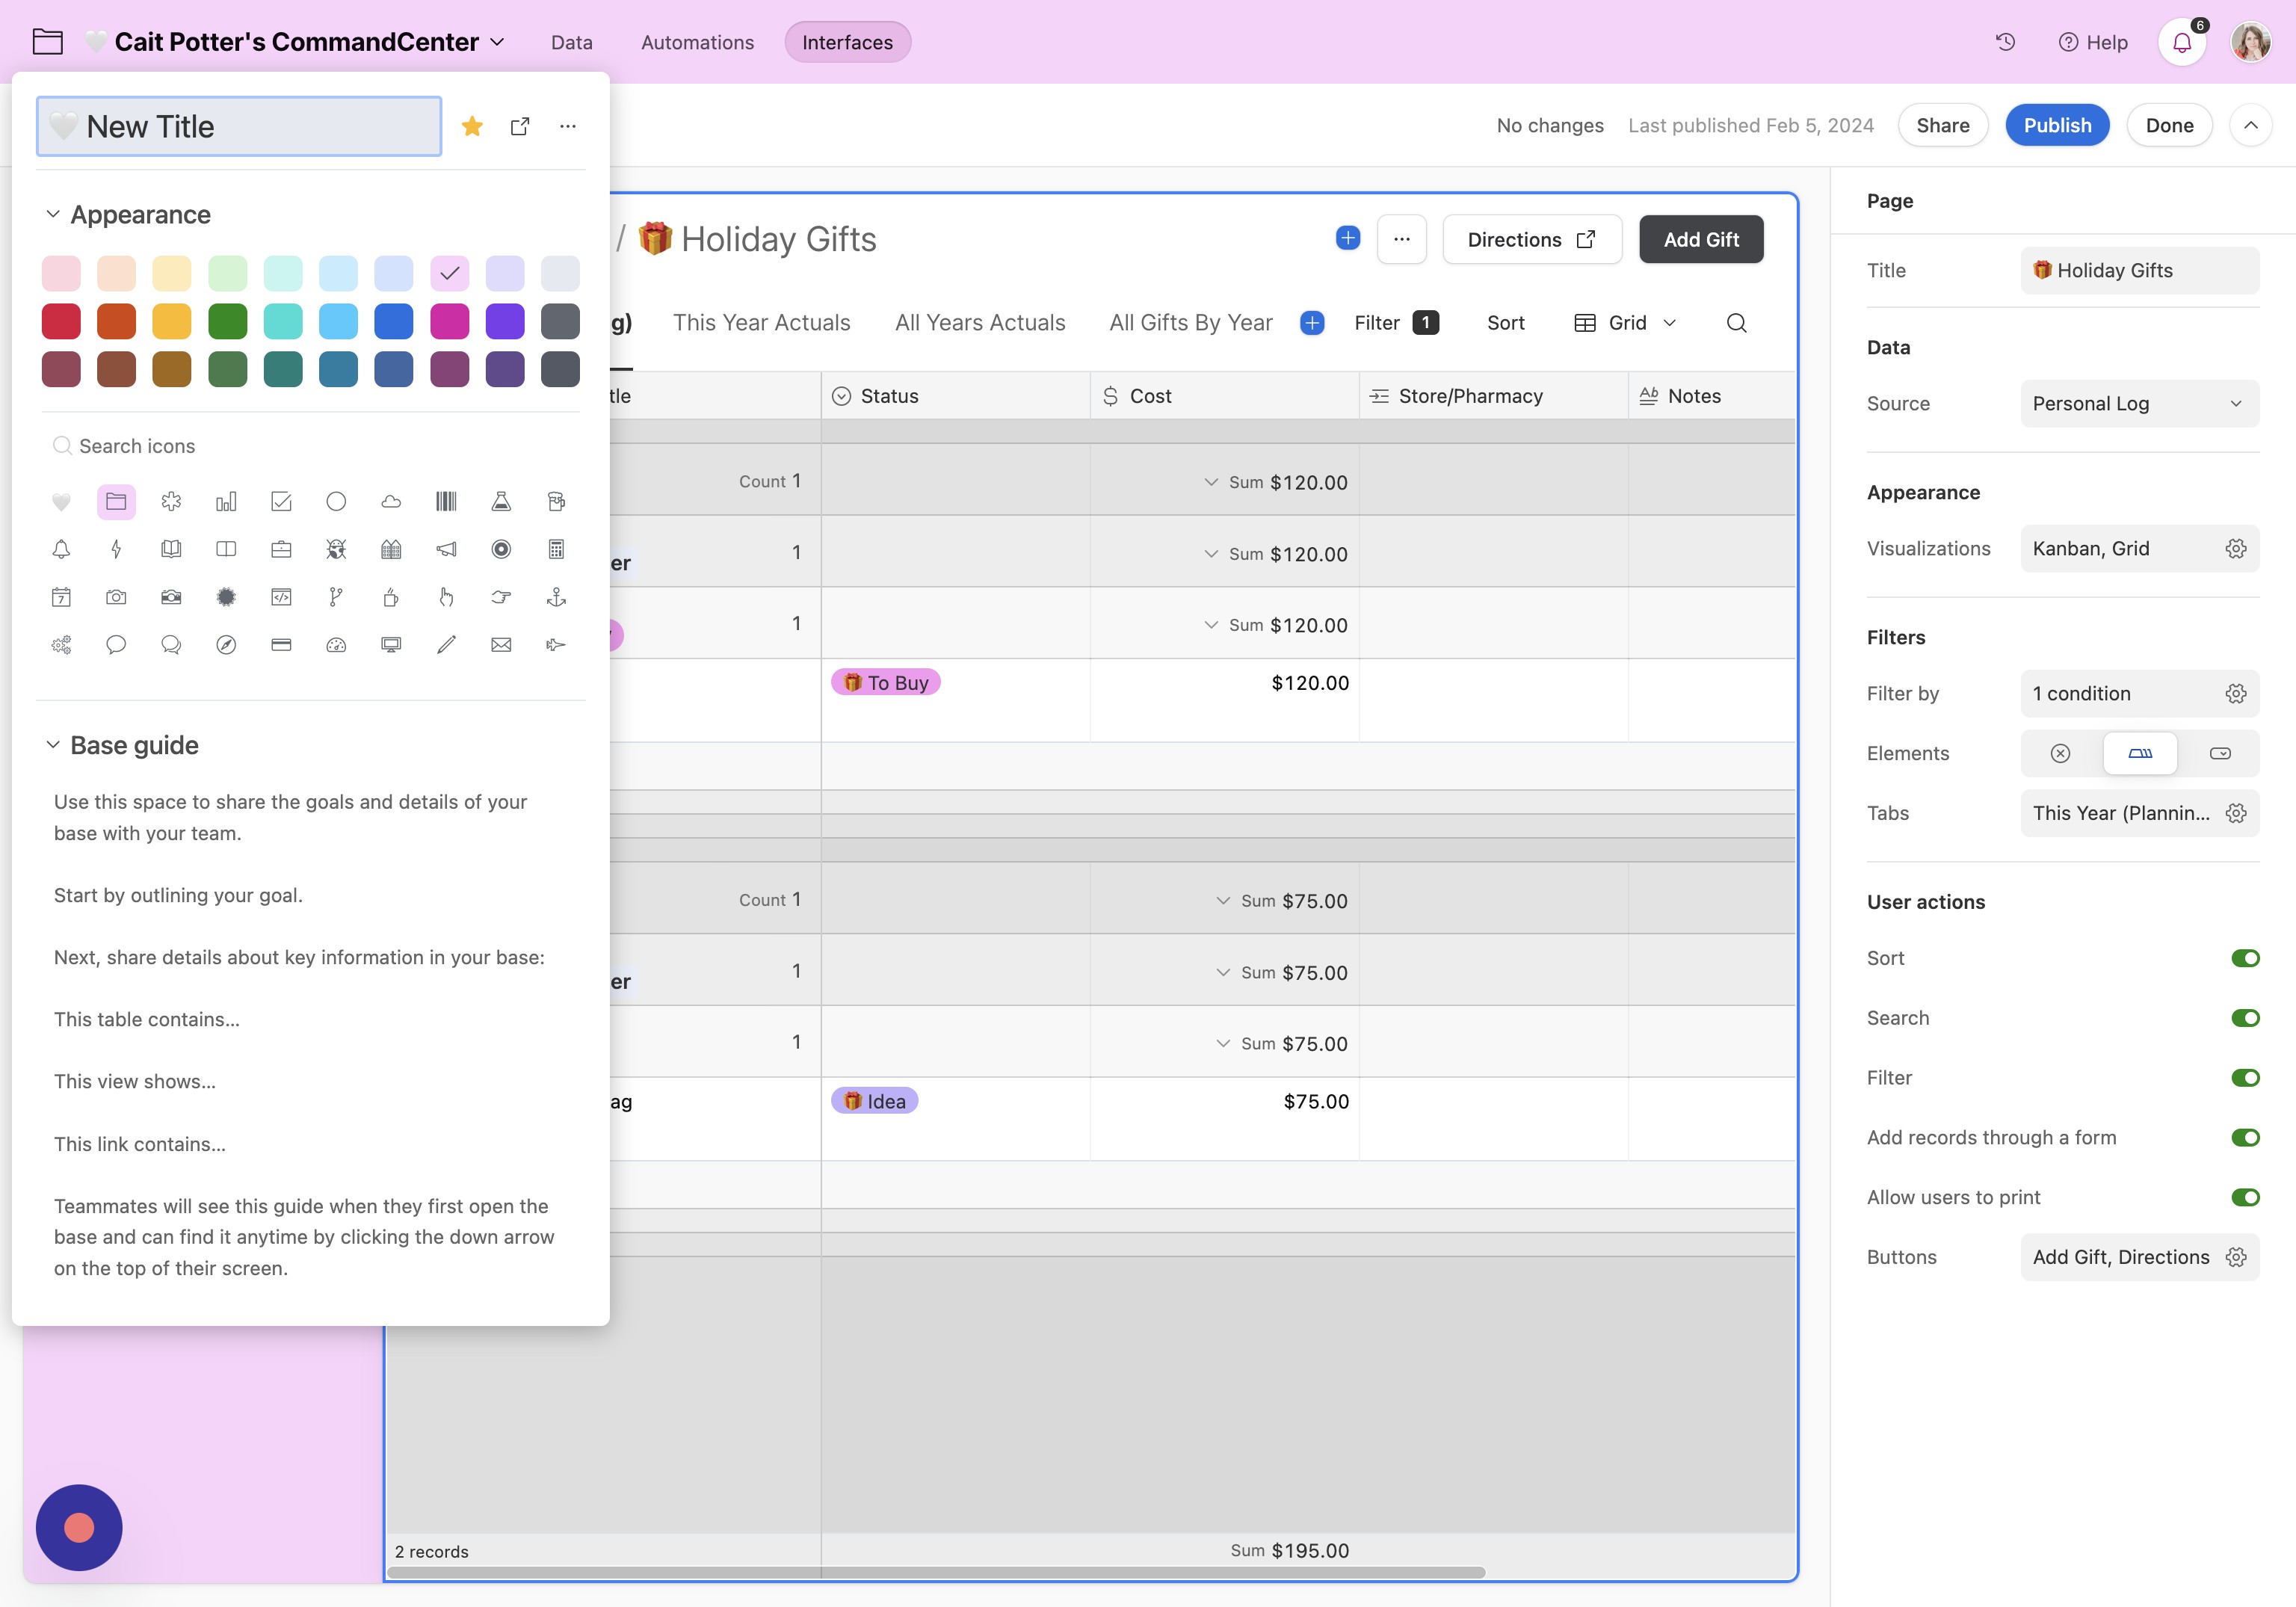Select the bright red color swatch
Viewport: 2296px width, 1607px height.
[x=61, y=321]
